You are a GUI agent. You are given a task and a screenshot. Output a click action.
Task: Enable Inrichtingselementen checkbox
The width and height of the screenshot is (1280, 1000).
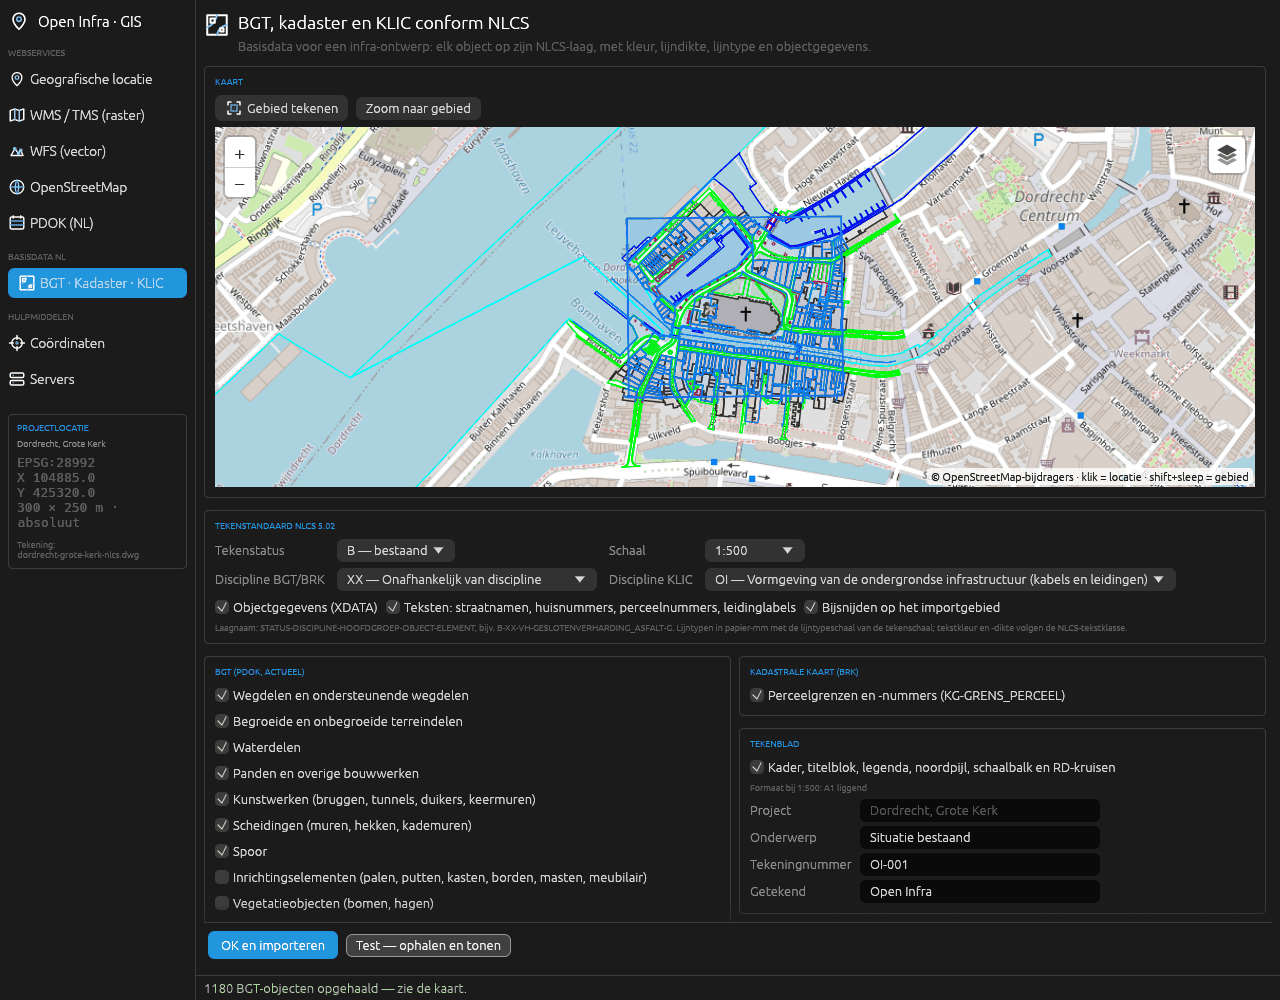pyautogui.click(x=222, y=877)
